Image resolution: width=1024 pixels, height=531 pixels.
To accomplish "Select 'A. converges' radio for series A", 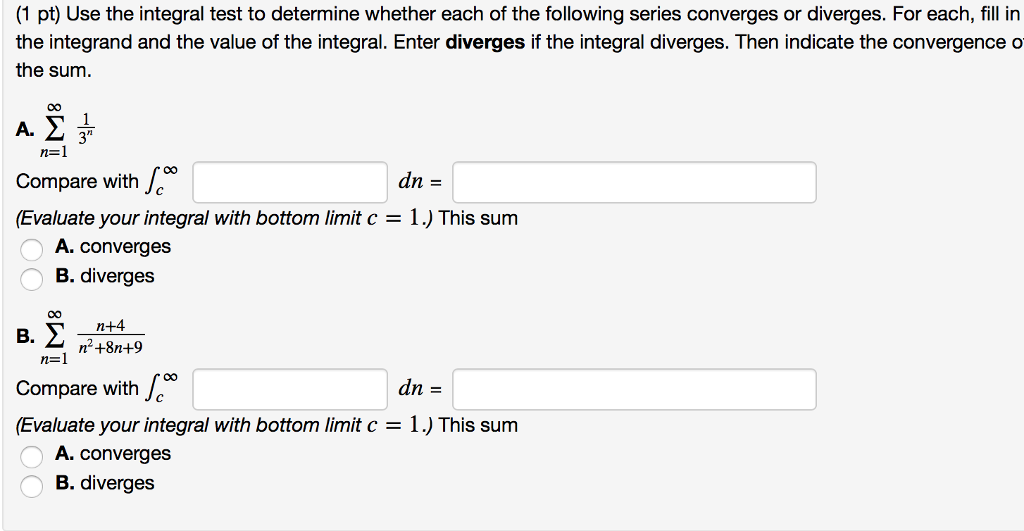I will [x=31, y=249].
